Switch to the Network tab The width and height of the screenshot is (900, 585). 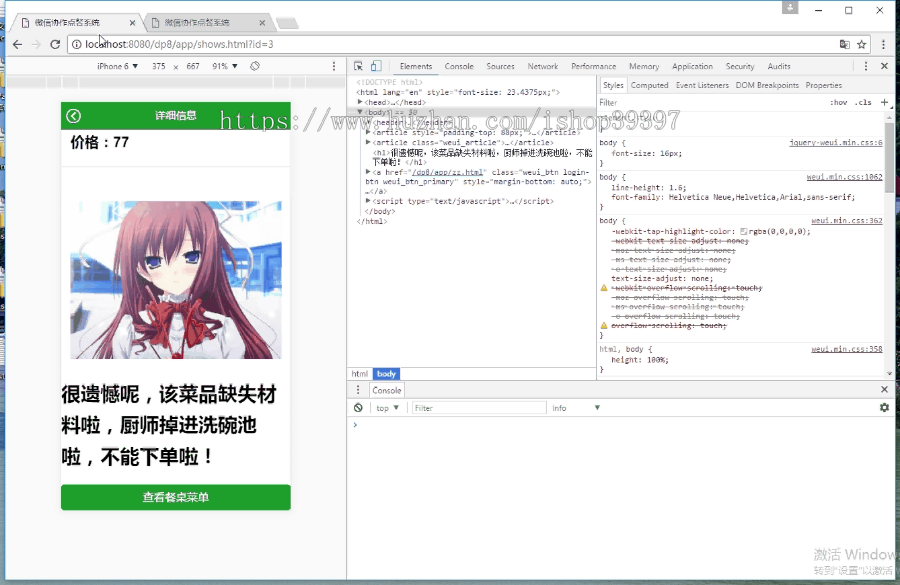(x=543, y=66)
